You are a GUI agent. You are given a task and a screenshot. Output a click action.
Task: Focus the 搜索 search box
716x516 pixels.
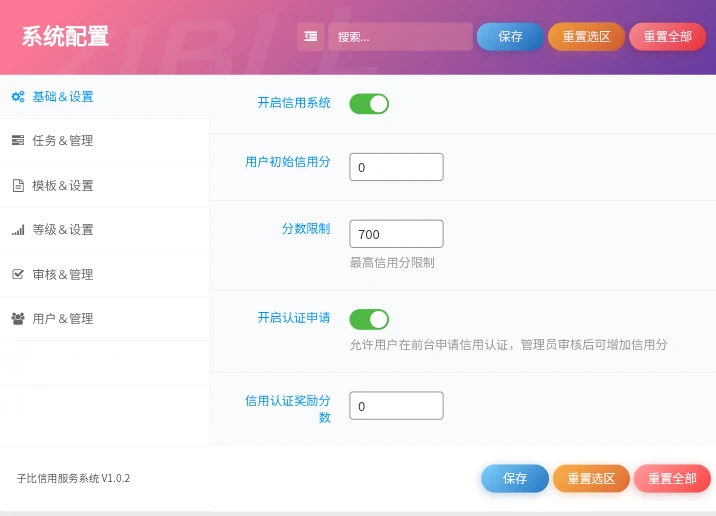coord(400,37)
